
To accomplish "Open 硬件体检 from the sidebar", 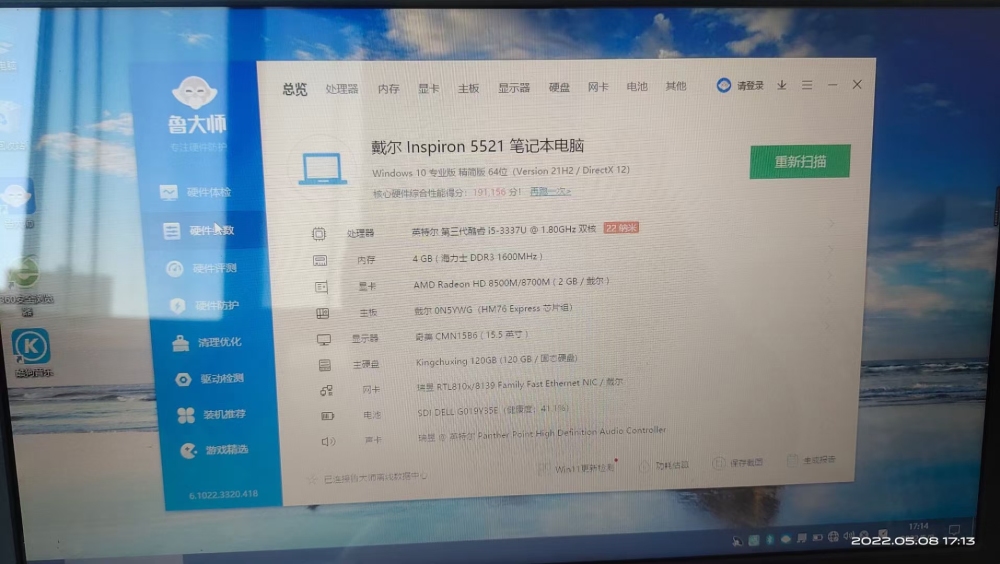I will 197,192.
